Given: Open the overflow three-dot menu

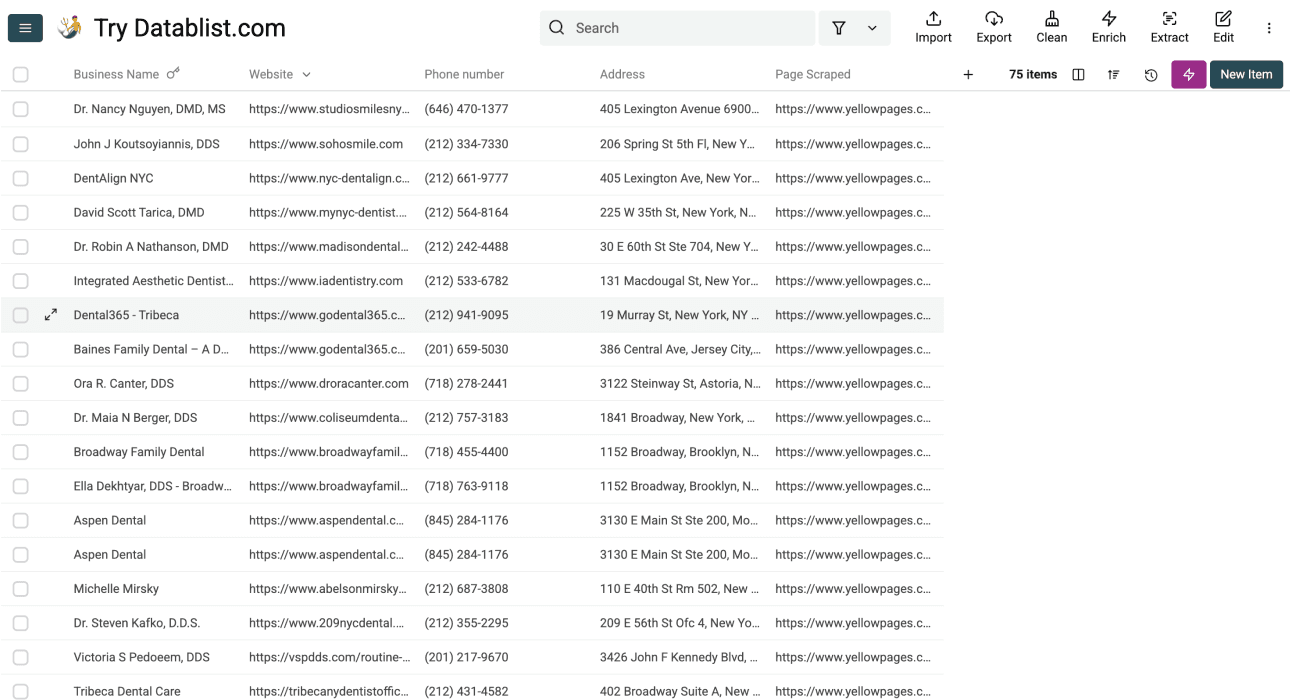Looking at the screenshot, I should pos(1269,27).
